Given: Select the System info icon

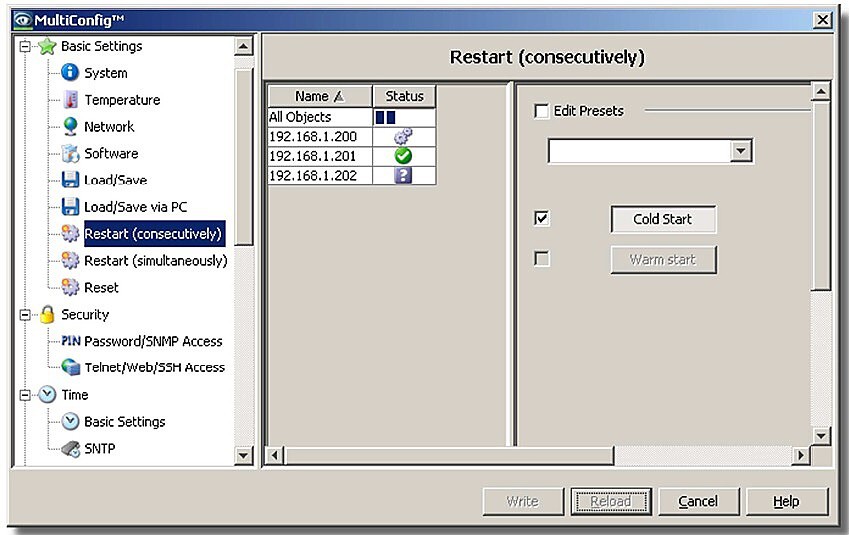Looking at the screenshot, I should pos(70,72).
